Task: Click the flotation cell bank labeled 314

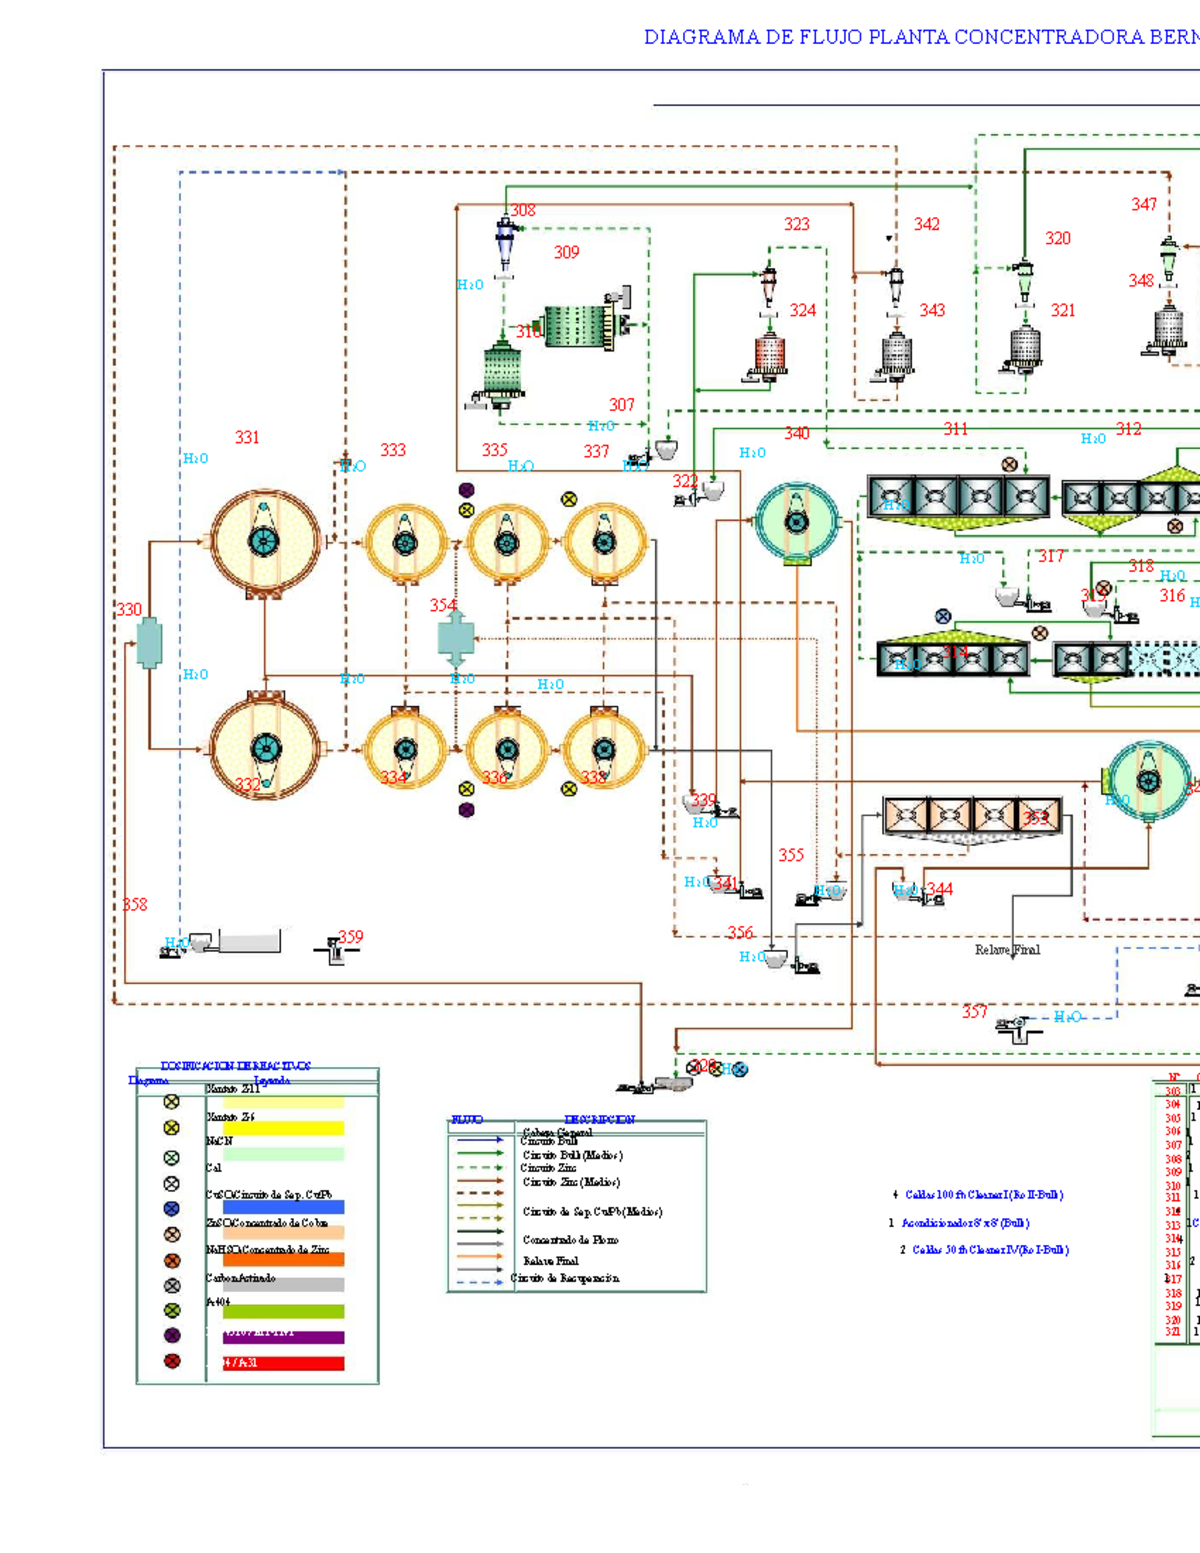Action: 952,654
